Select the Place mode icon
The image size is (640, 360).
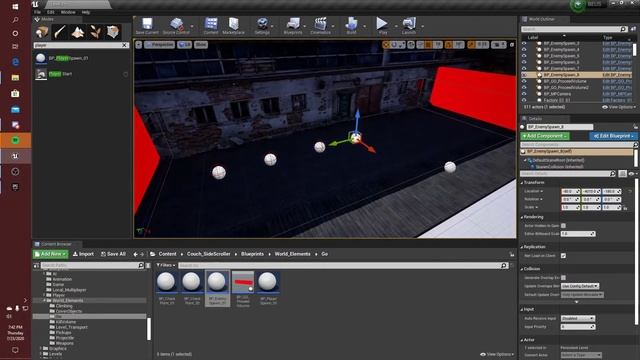click(x=42, y=32)
